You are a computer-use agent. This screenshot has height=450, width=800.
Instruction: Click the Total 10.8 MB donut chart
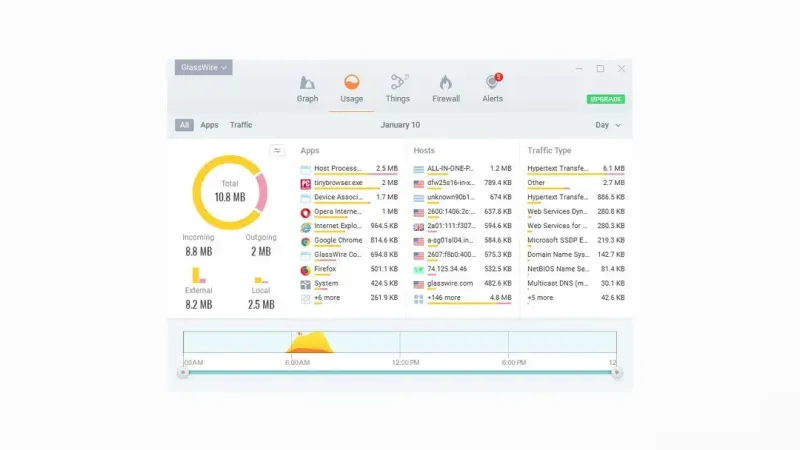(x=230, y=192)
